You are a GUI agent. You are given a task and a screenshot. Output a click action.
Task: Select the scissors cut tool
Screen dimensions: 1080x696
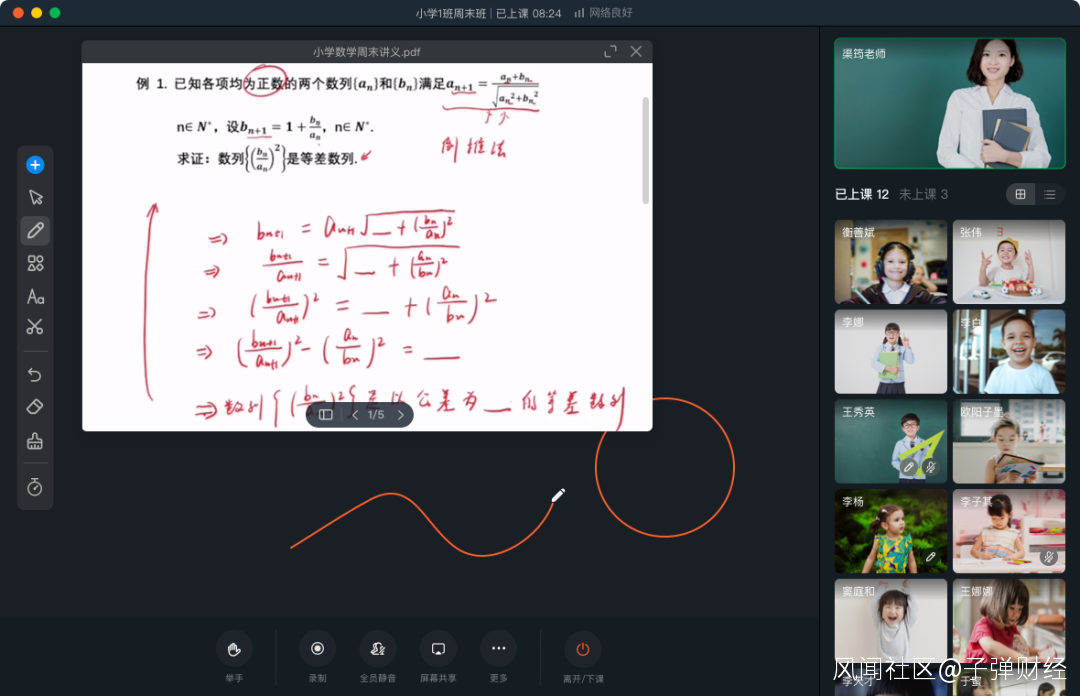(x=35, y=327)
